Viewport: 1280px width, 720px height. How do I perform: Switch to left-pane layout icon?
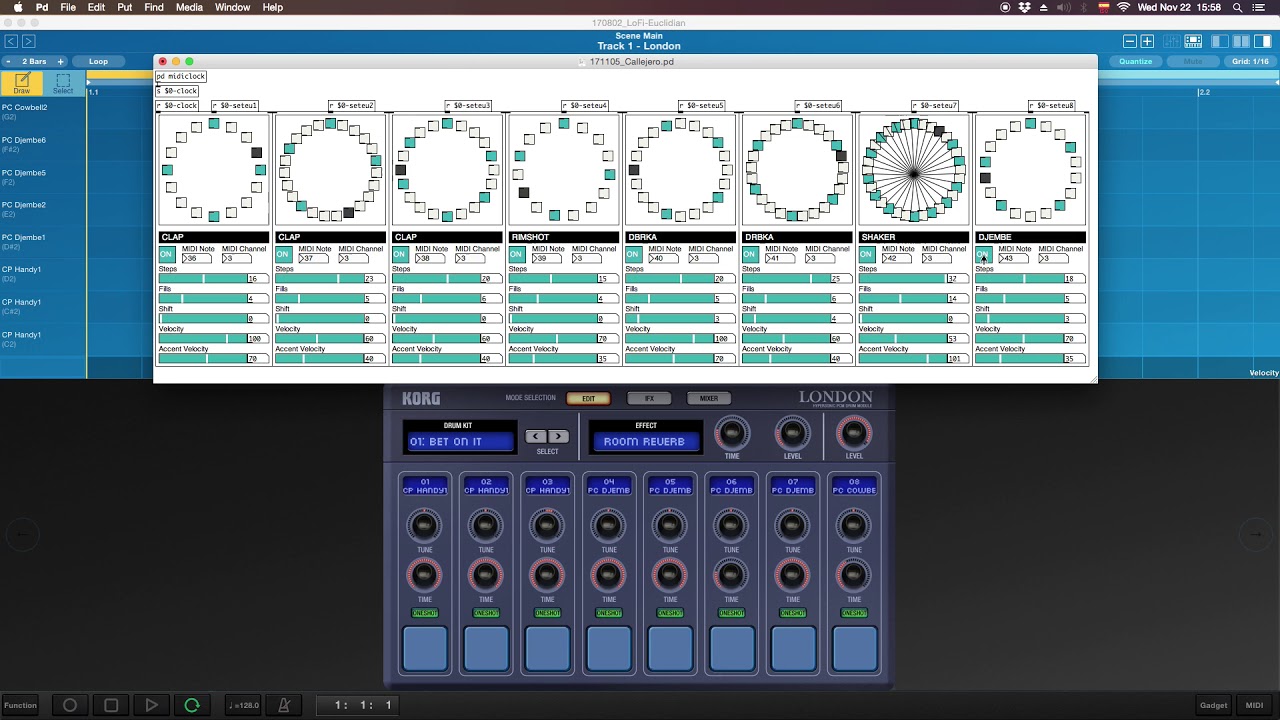tap(1220, 41)
